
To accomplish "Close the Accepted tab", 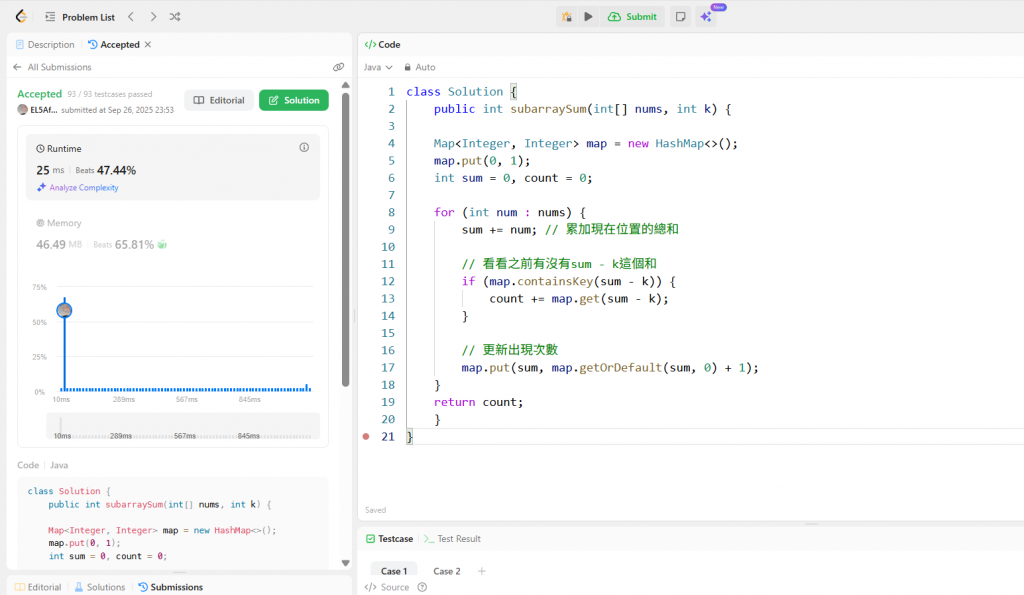I will coord(148,44).
